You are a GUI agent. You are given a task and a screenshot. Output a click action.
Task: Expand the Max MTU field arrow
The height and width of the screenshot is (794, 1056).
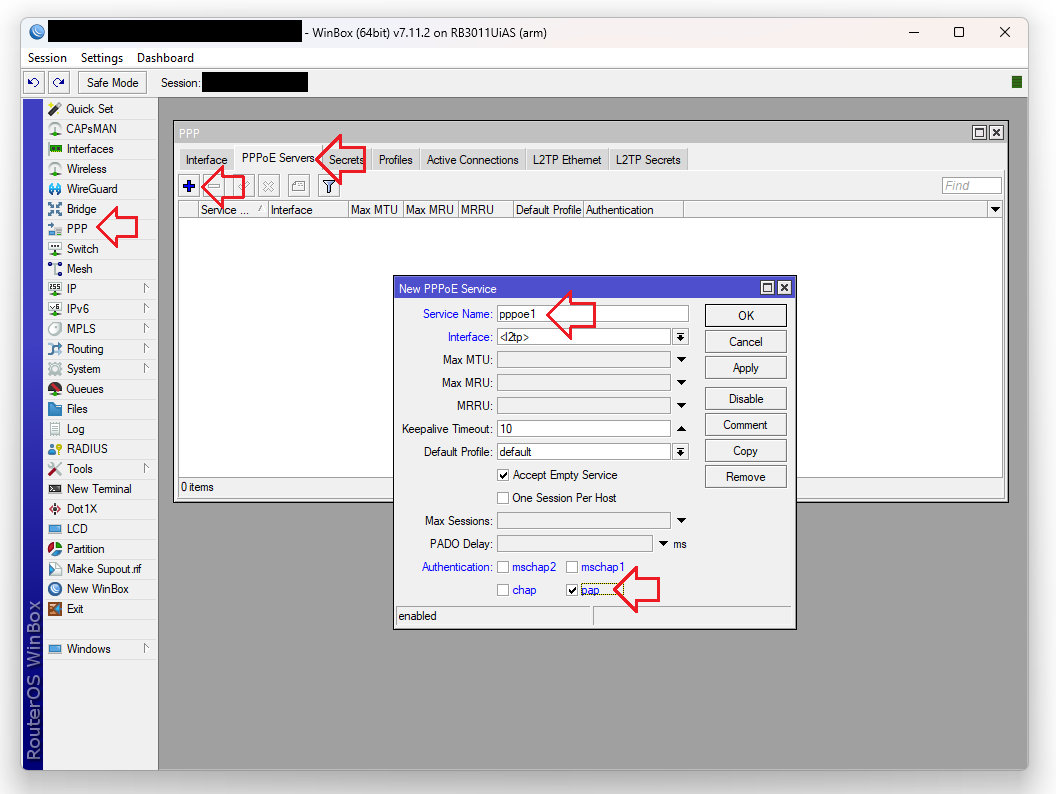tap(681, 360)
